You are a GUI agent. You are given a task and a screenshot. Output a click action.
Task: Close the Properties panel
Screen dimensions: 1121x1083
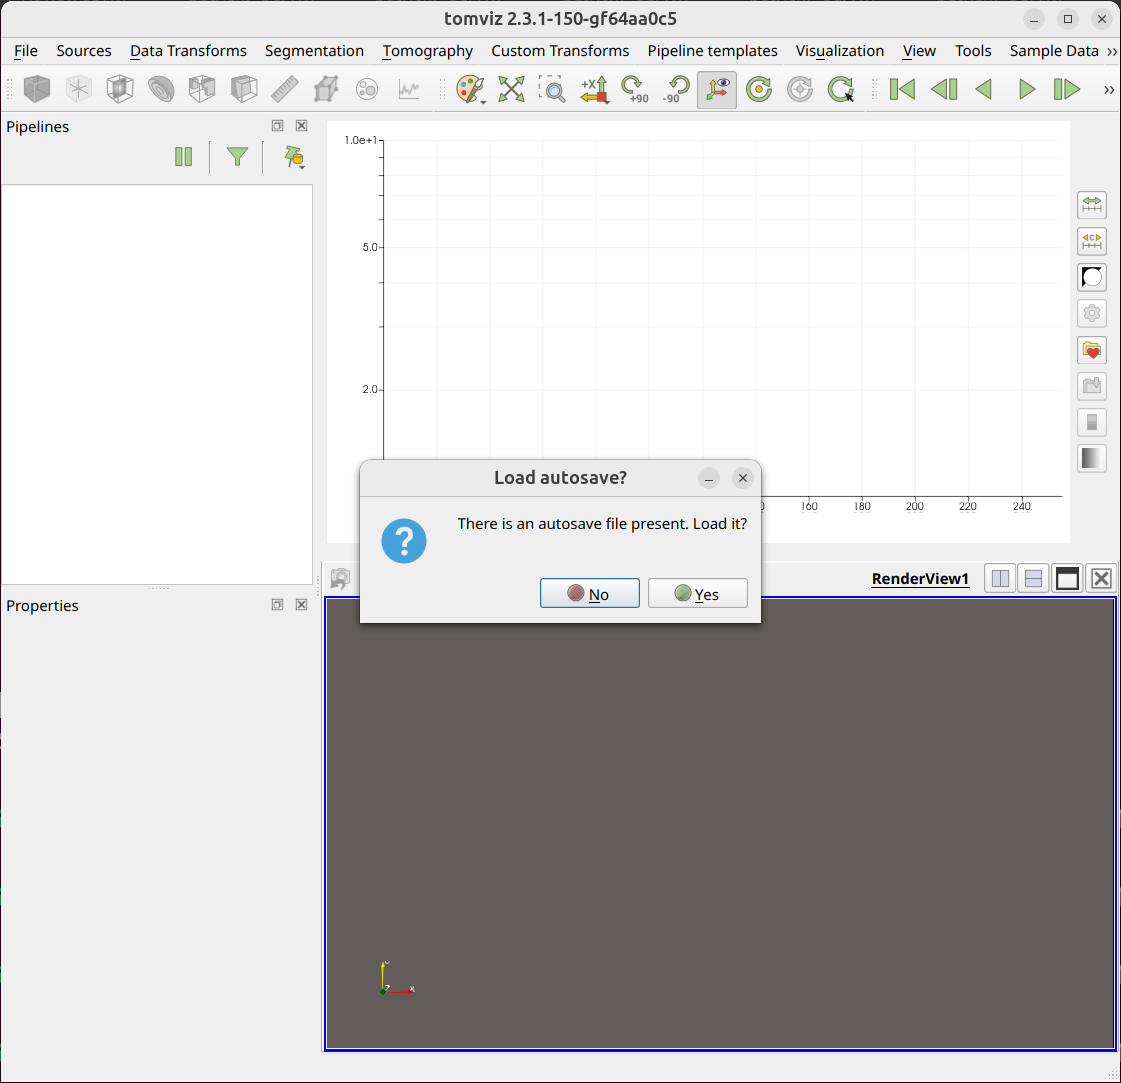[x=302, y=605]
